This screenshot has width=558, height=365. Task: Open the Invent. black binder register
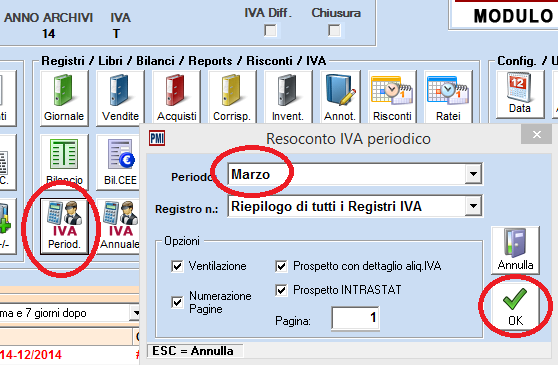288,97
